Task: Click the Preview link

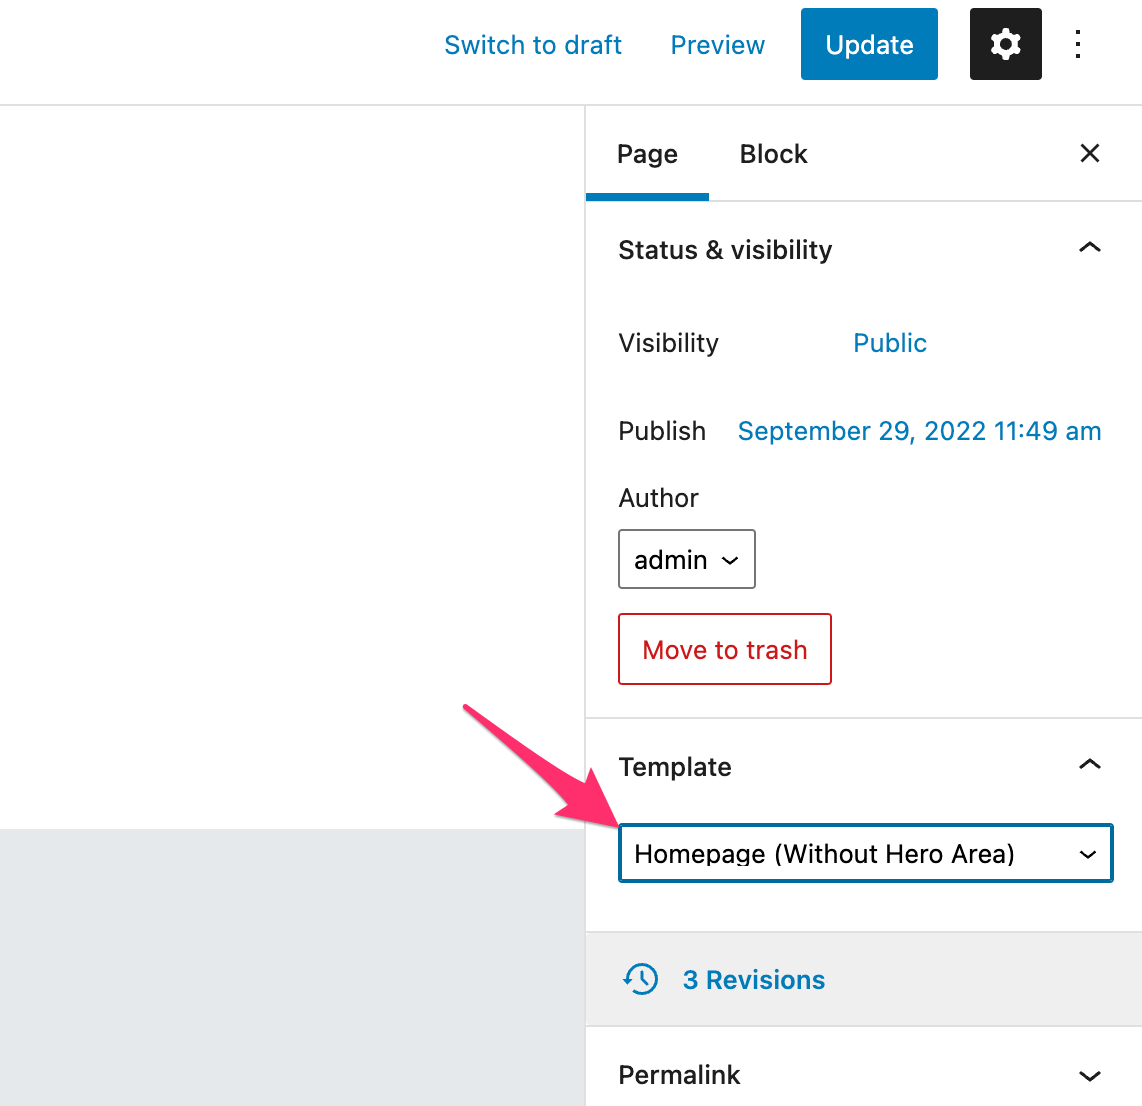Action: pos(717,45)
